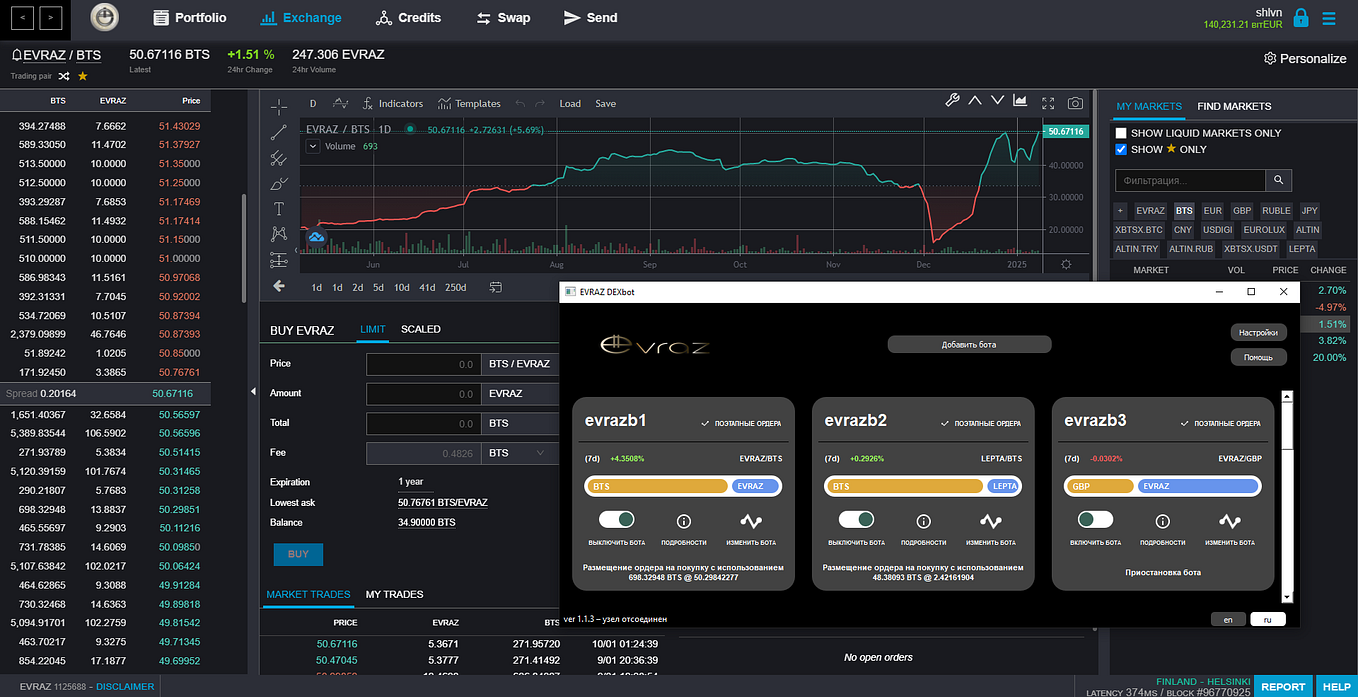Click edit bot icon for evrazb2
This screenshot has height=697, width=1358.
[991, 521]
